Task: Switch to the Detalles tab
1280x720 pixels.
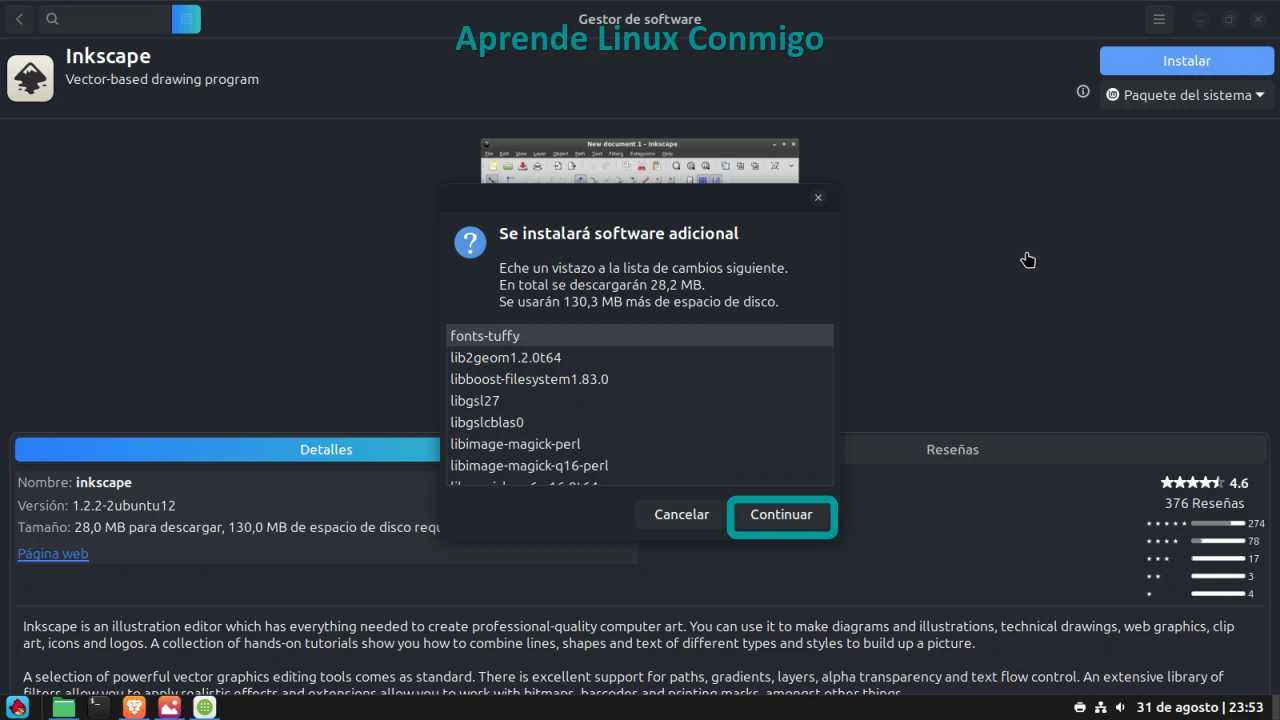Action: coord(326,450)
